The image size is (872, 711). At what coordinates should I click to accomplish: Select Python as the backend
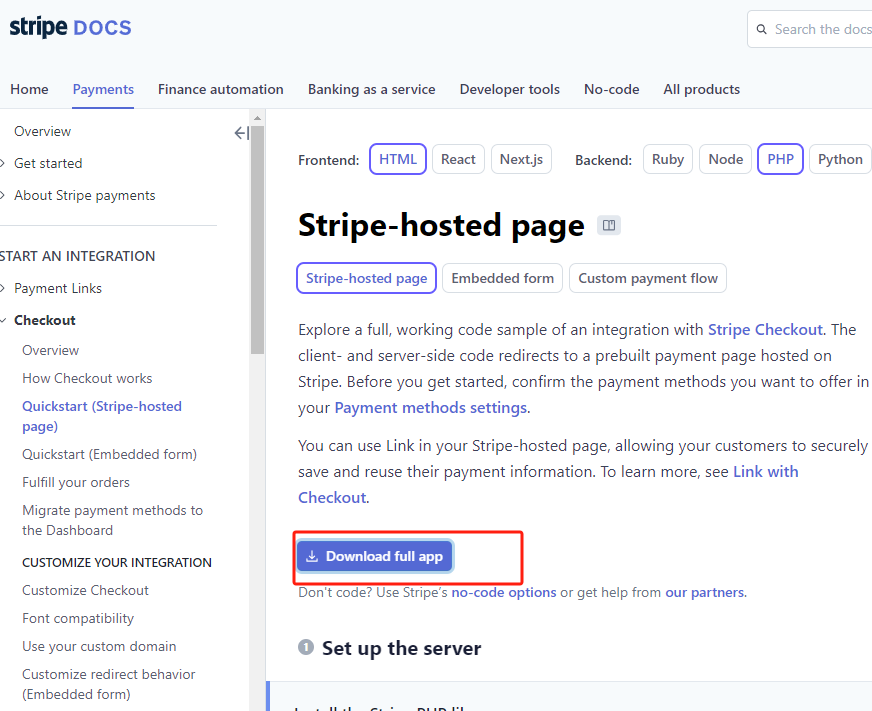tap(840, 159)
